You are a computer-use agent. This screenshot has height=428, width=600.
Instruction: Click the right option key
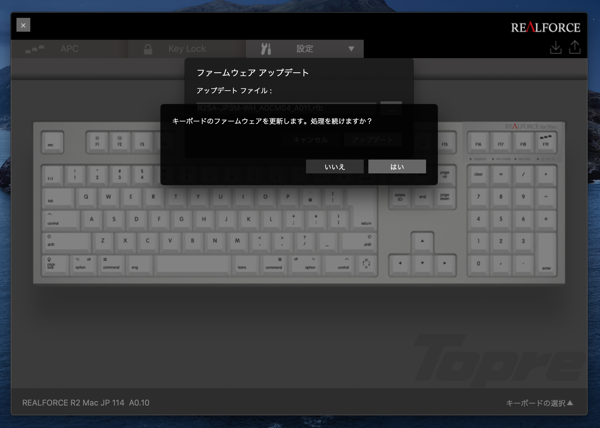305,264
